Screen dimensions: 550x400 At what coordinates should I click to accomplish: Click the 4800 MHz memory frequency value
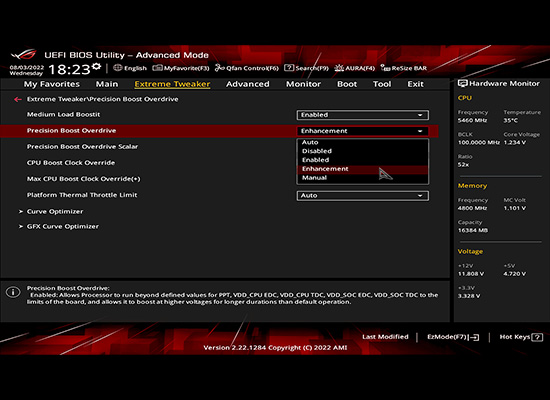pyautogui.click(x=472, y=208)
